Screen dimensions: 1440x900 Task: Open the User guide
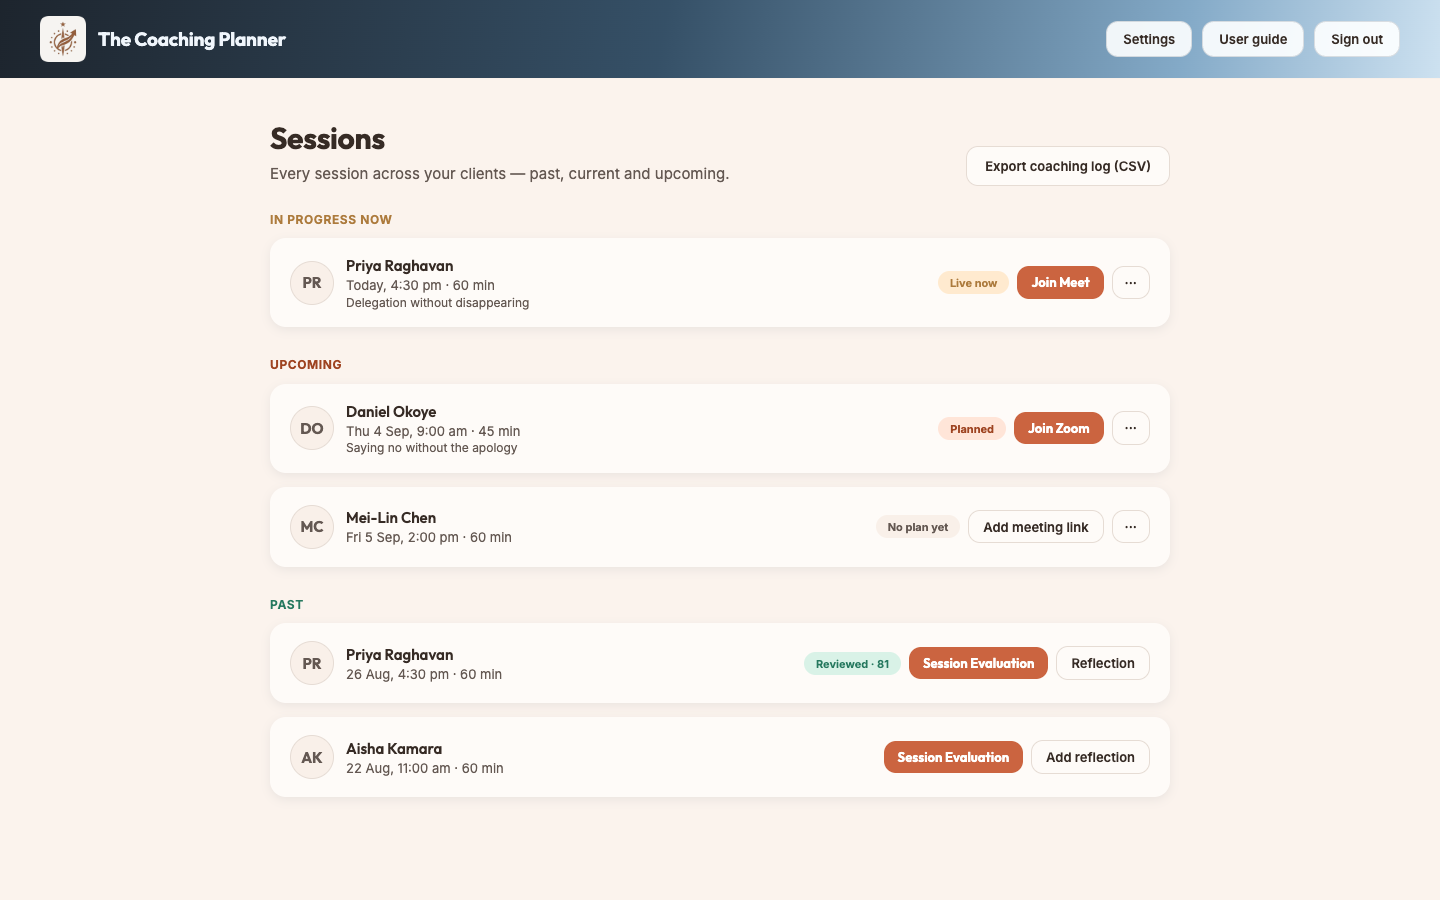(x=1253, y=39)
